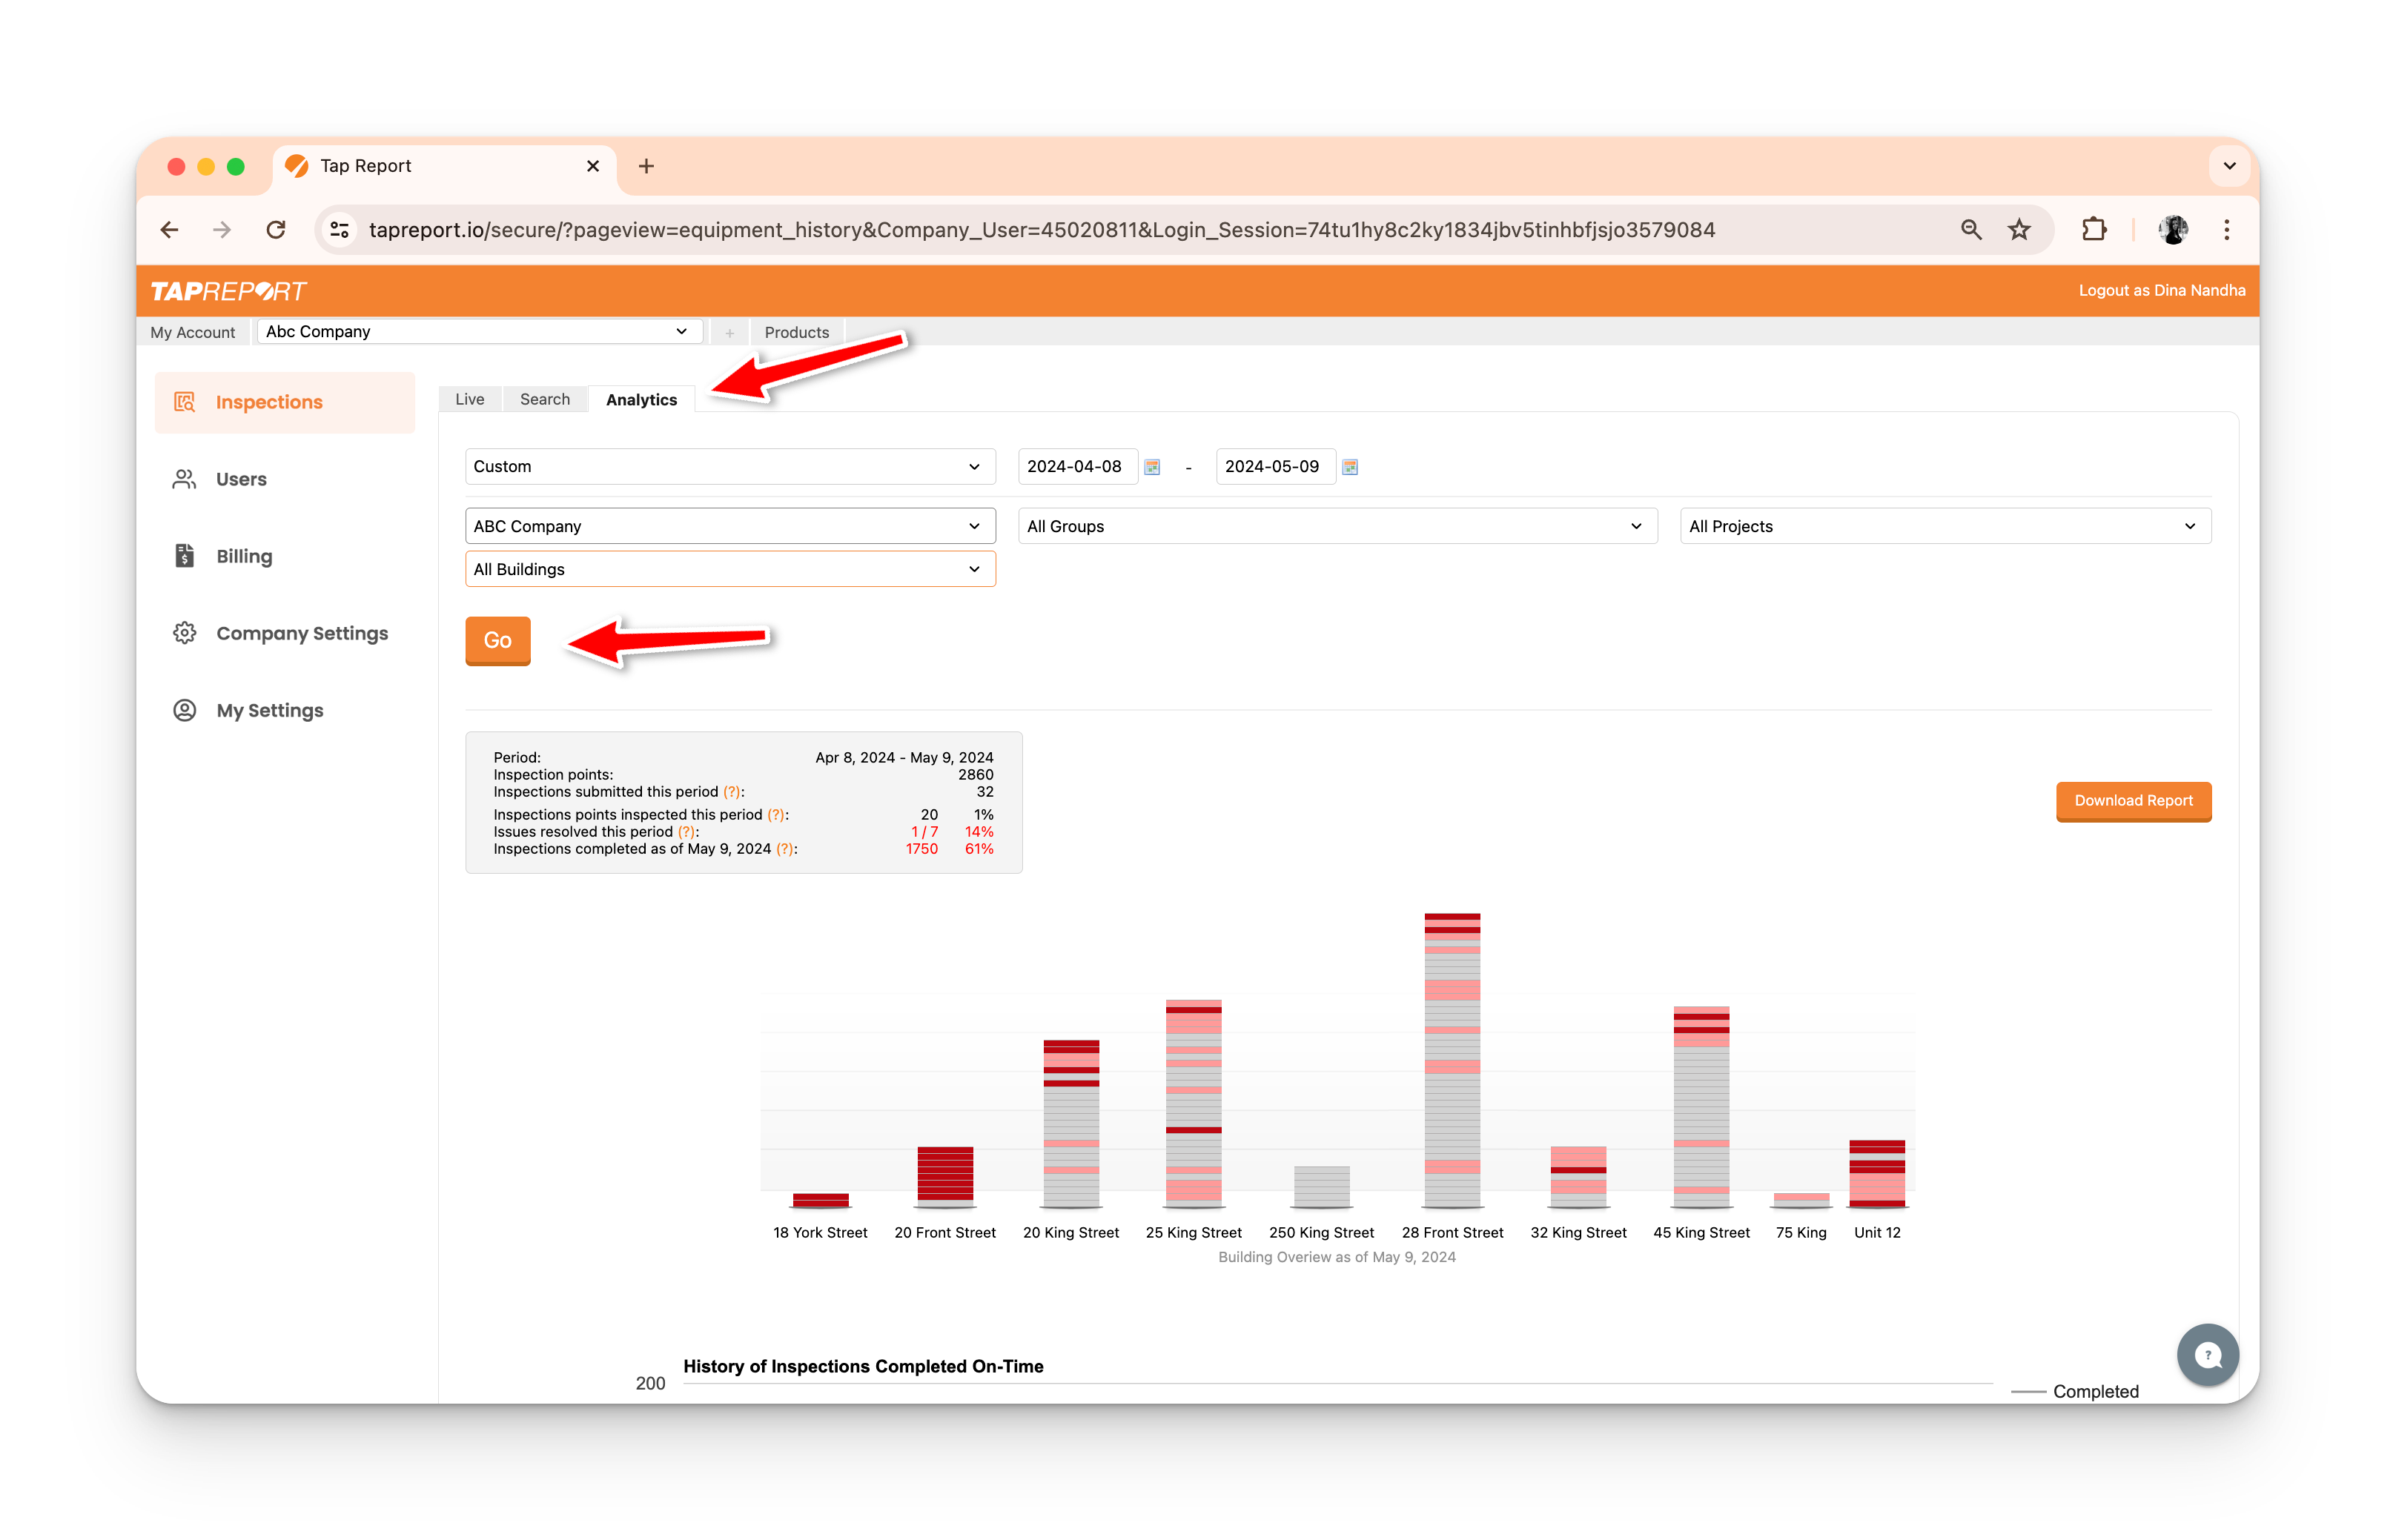2396x1540 pixels.
Task: Click help icon next to Issues resolved
Action: click(x=686, y=832)
